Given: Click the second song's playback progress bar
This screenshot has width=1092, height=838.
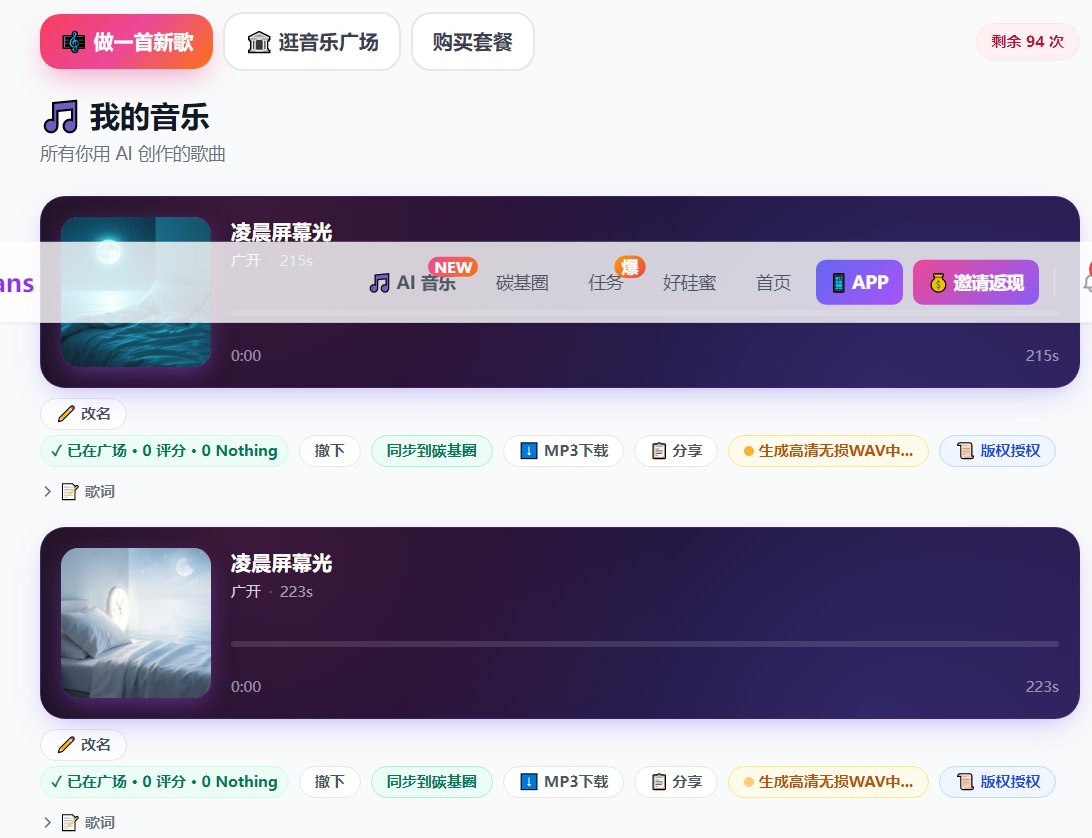Looking at the screenshot, I should coord(644,644).
